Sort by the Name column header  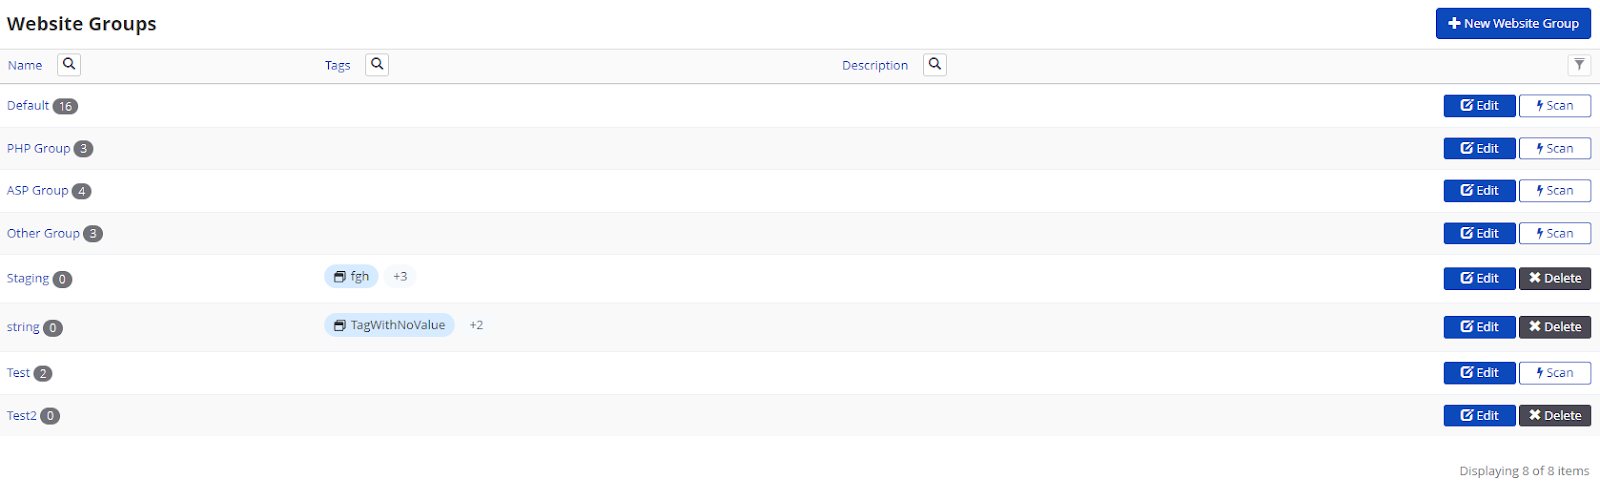click(25, 65)
